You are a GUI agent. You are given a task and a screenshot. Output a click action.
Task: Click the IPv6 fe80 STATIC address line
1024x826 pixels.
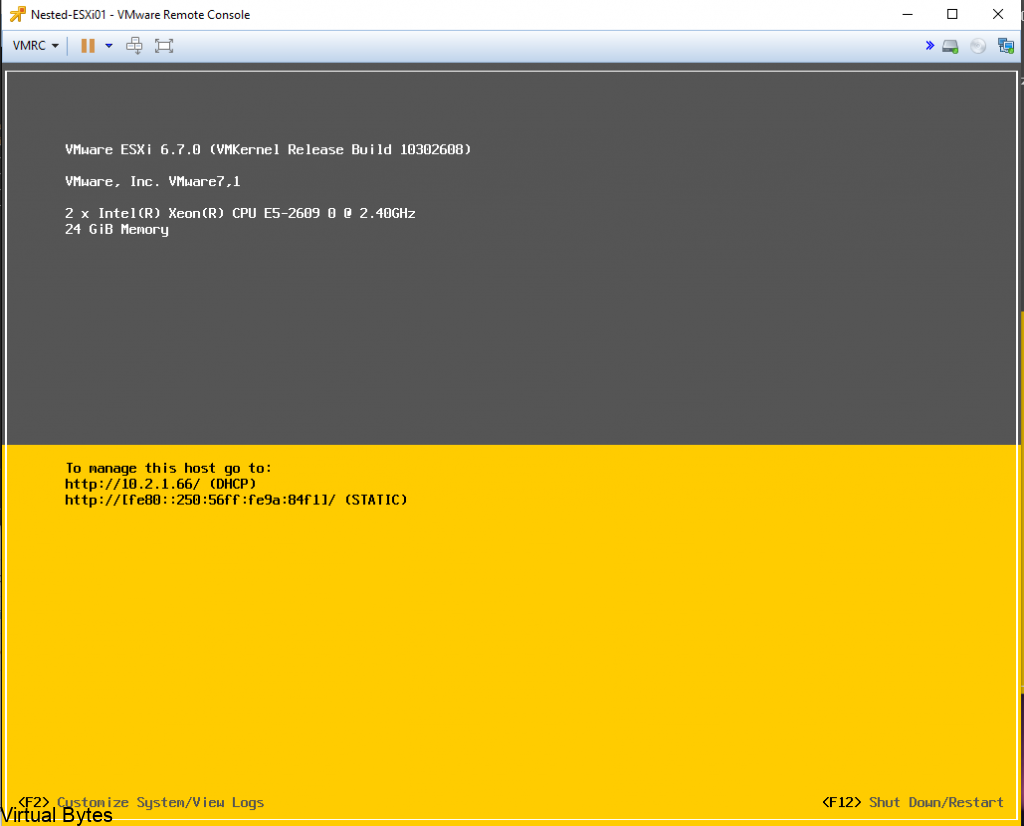coord(236,500)
